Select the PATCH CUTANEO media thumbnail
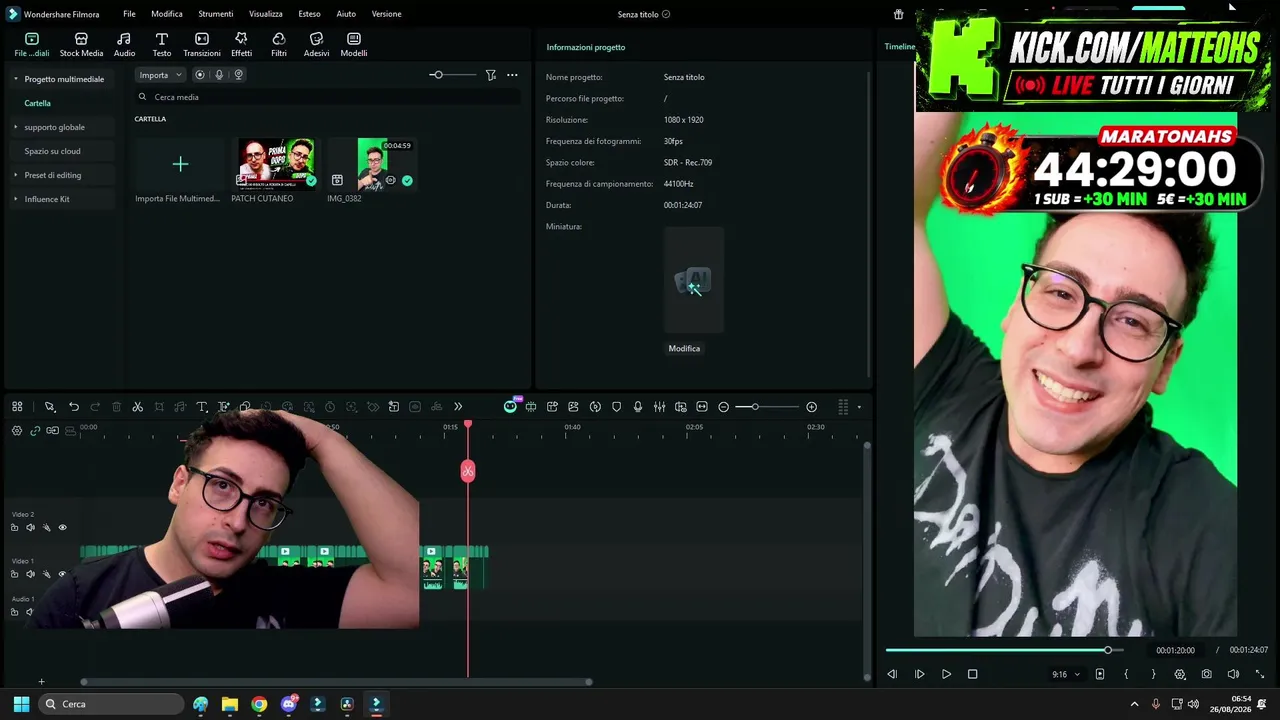1280x720 pixels. (276, 164)
